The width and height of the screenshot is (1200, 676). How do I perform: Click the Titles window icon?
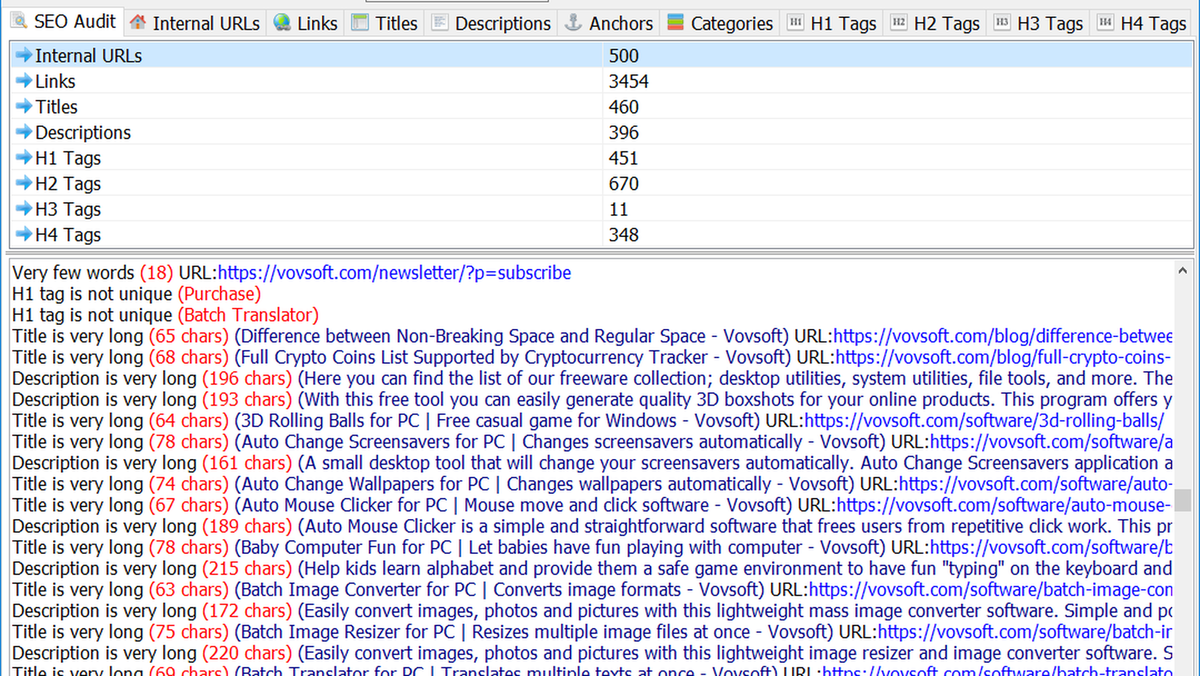[x=360, y=23]
